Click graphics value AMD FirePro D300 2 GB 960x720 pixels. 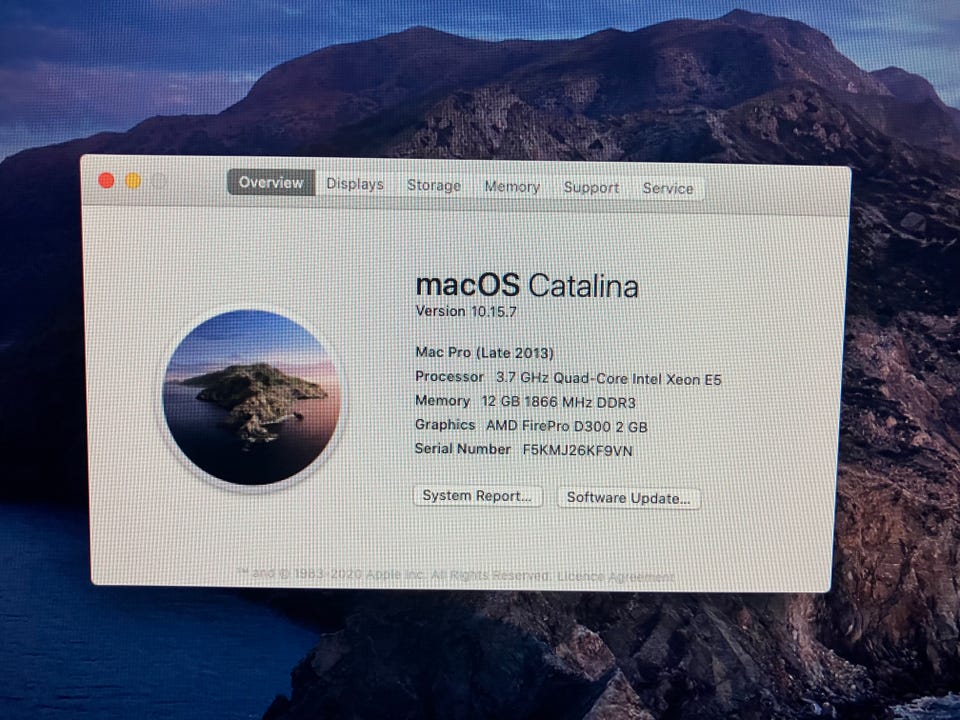(x=566, y=426)
